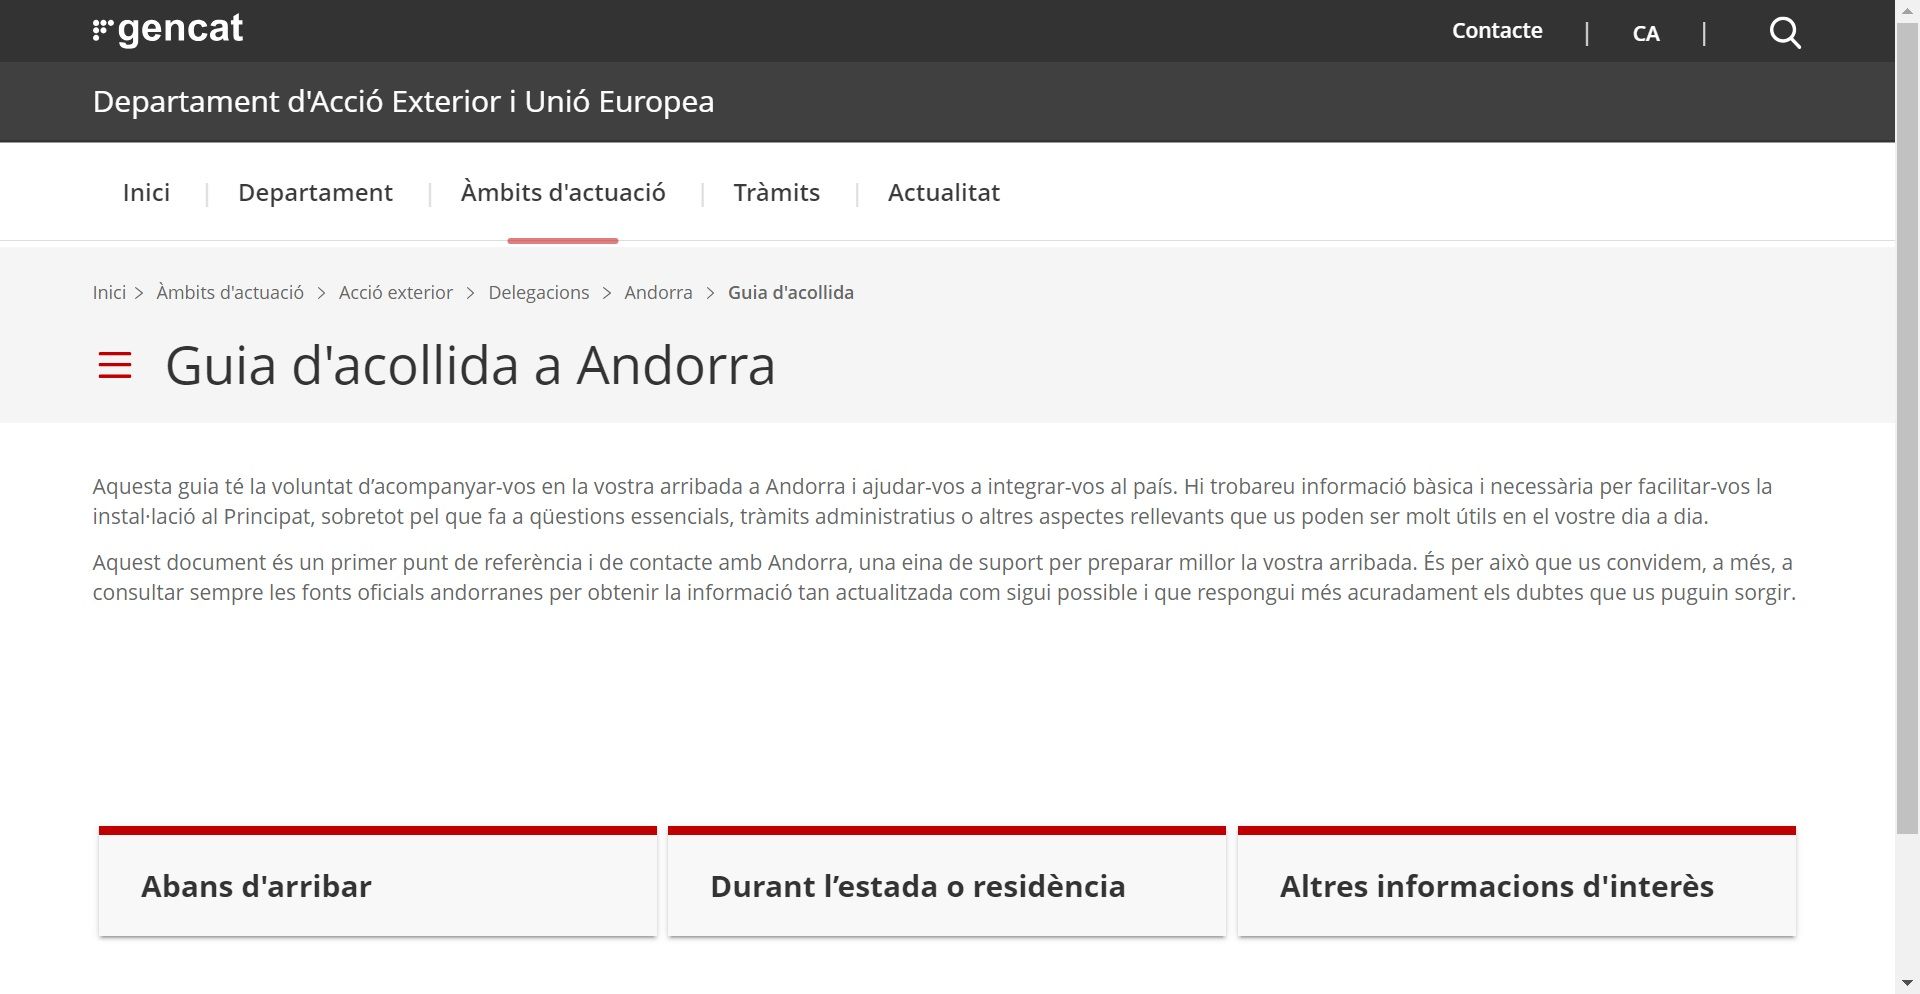The height and width of the screenshot is (994, 1920).
Task: Open the Andorra breadcrumb link
Action: pos(658,292)
